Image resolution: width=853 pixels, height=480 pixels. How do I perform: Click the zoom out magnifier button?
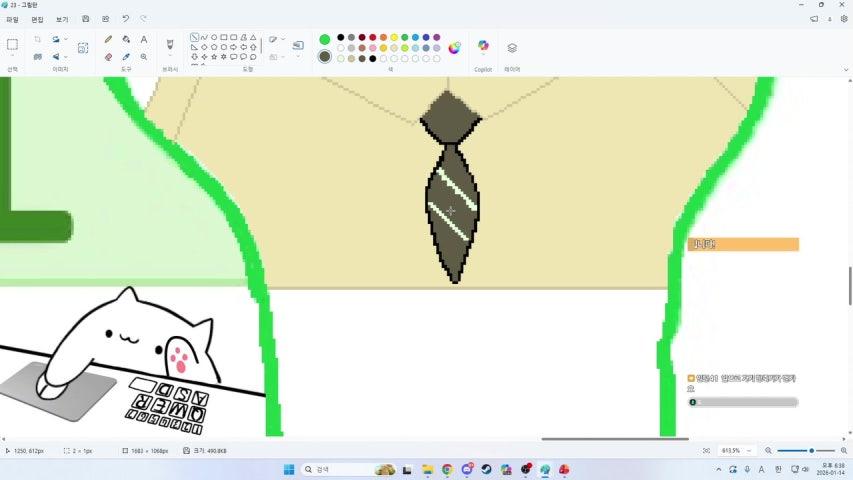768,451
